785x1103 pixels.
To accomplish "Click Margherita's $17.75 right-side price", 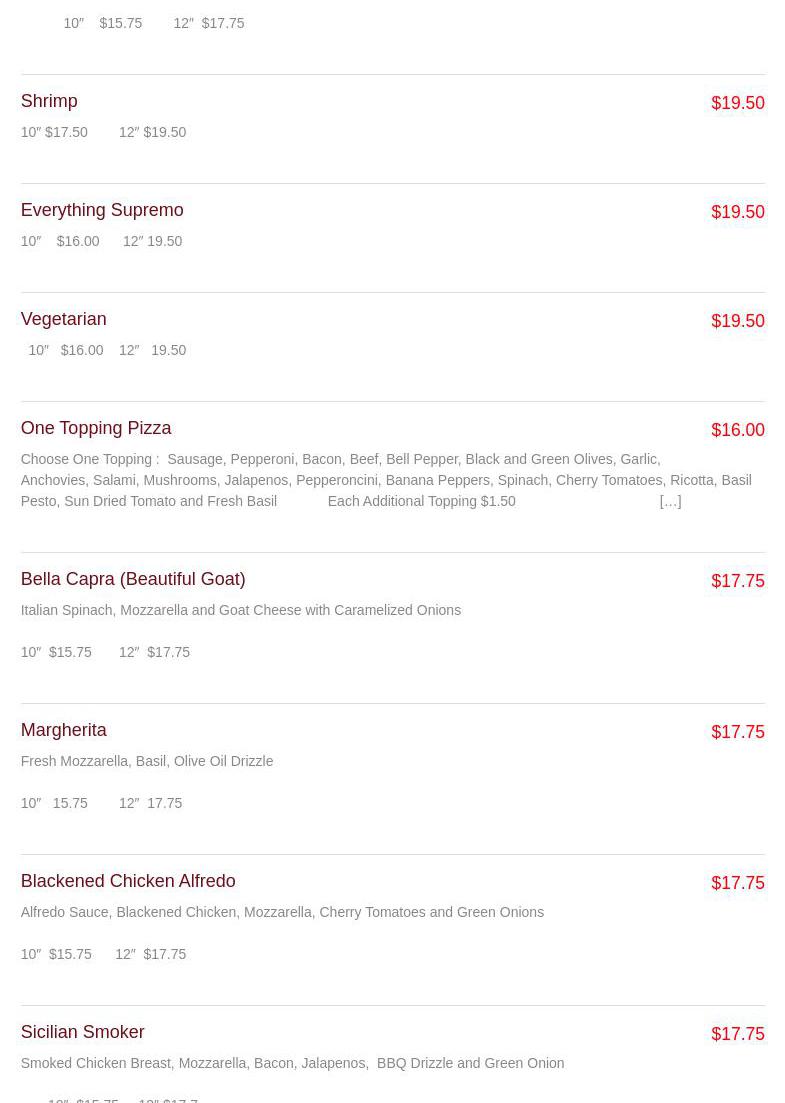I will click(x=738, y=732).
